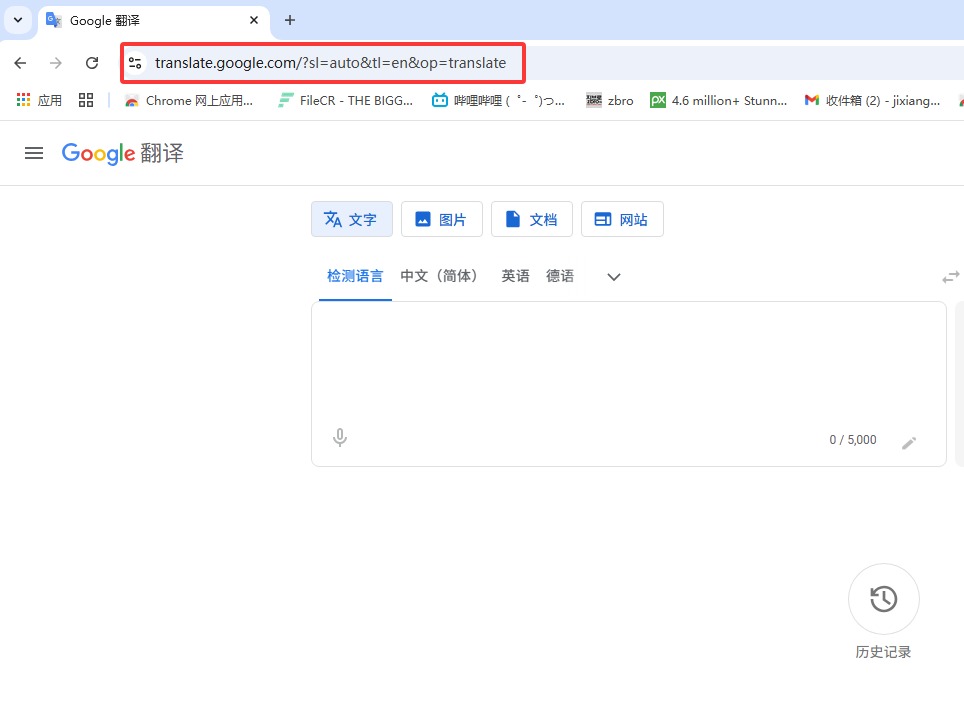Open the tab search dropdown arrow
This screenshot has width=964, height=715.
point(18,20)
